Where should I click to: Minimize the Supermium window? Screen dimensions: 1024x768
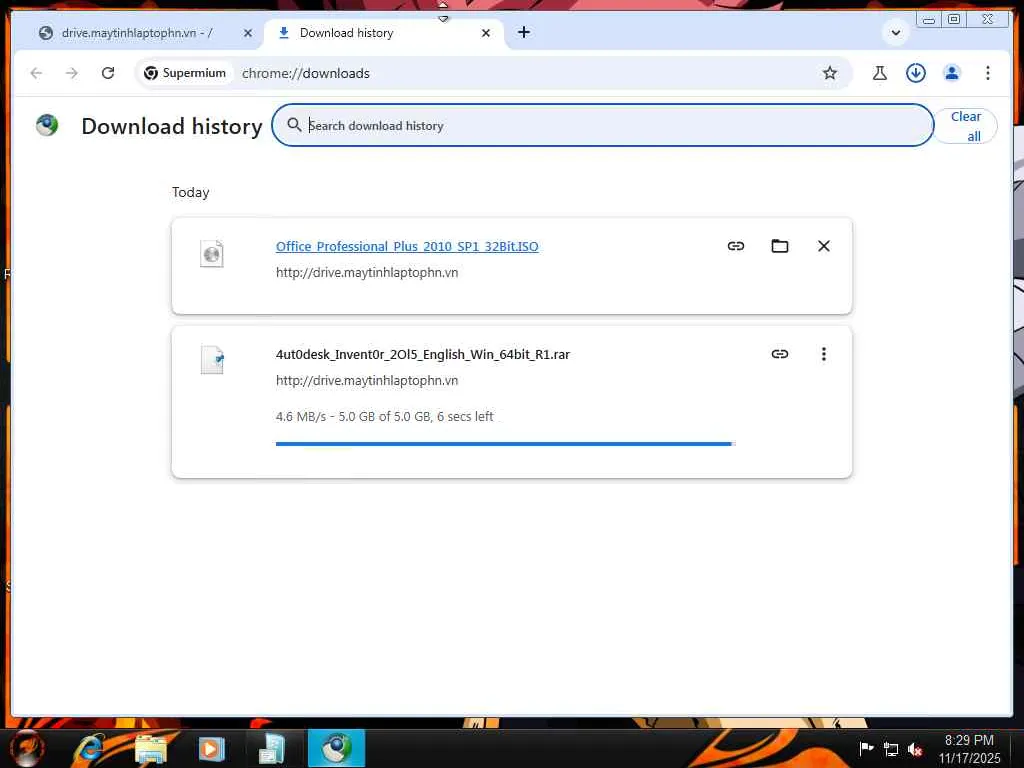pyautogui.click(x=929, y=19)
